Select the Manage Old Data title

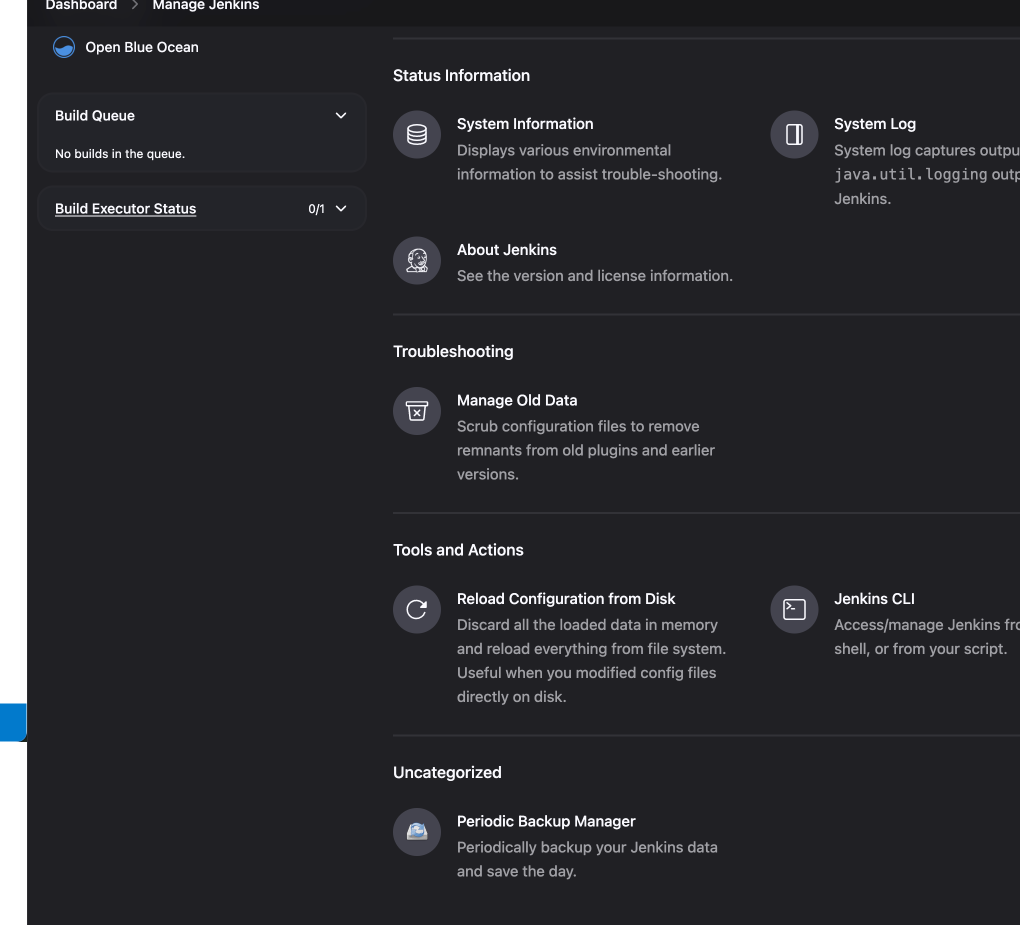coord(517,400)
